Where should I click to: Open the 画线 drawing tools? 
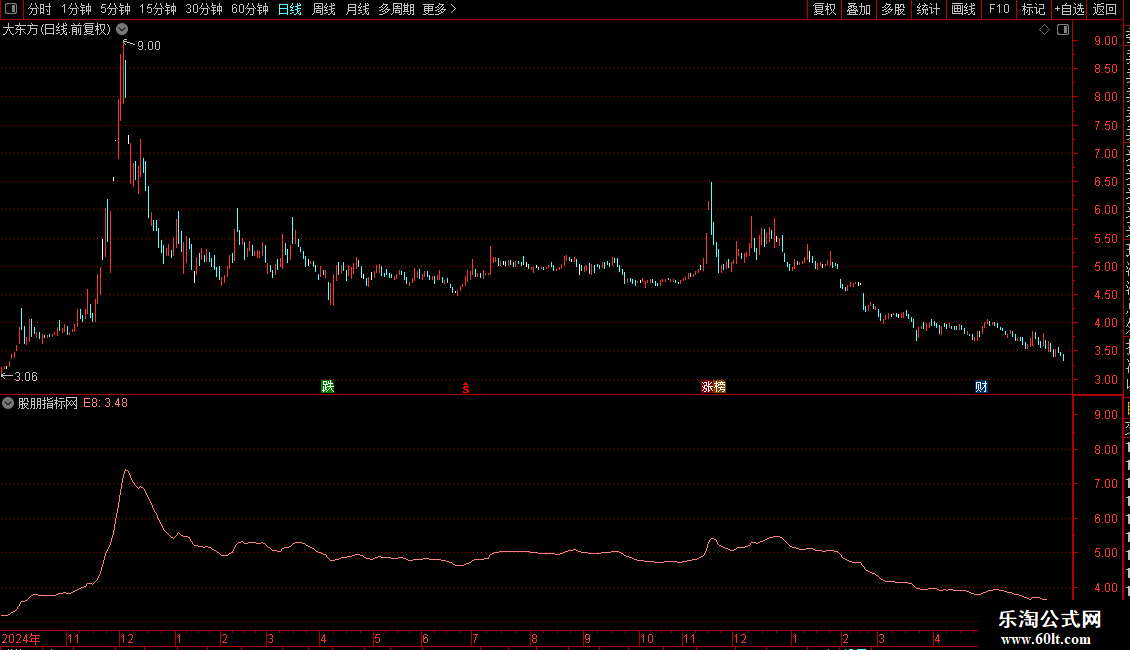964,9
